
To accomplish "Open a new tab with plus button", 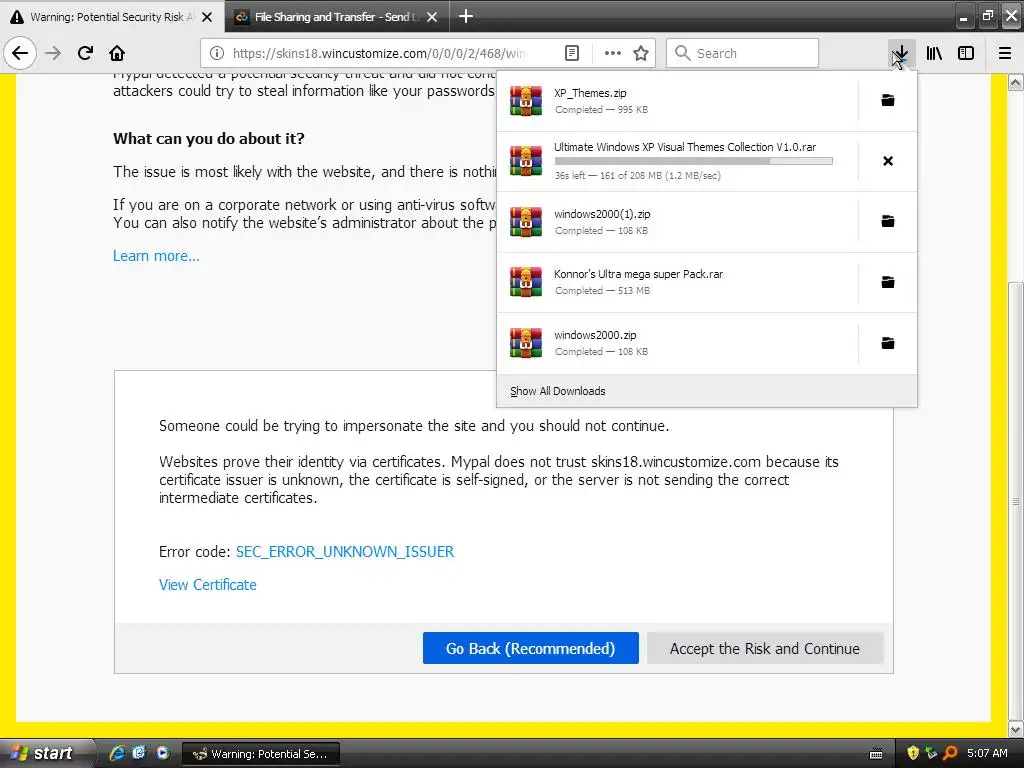I will [x=466, y=16].
